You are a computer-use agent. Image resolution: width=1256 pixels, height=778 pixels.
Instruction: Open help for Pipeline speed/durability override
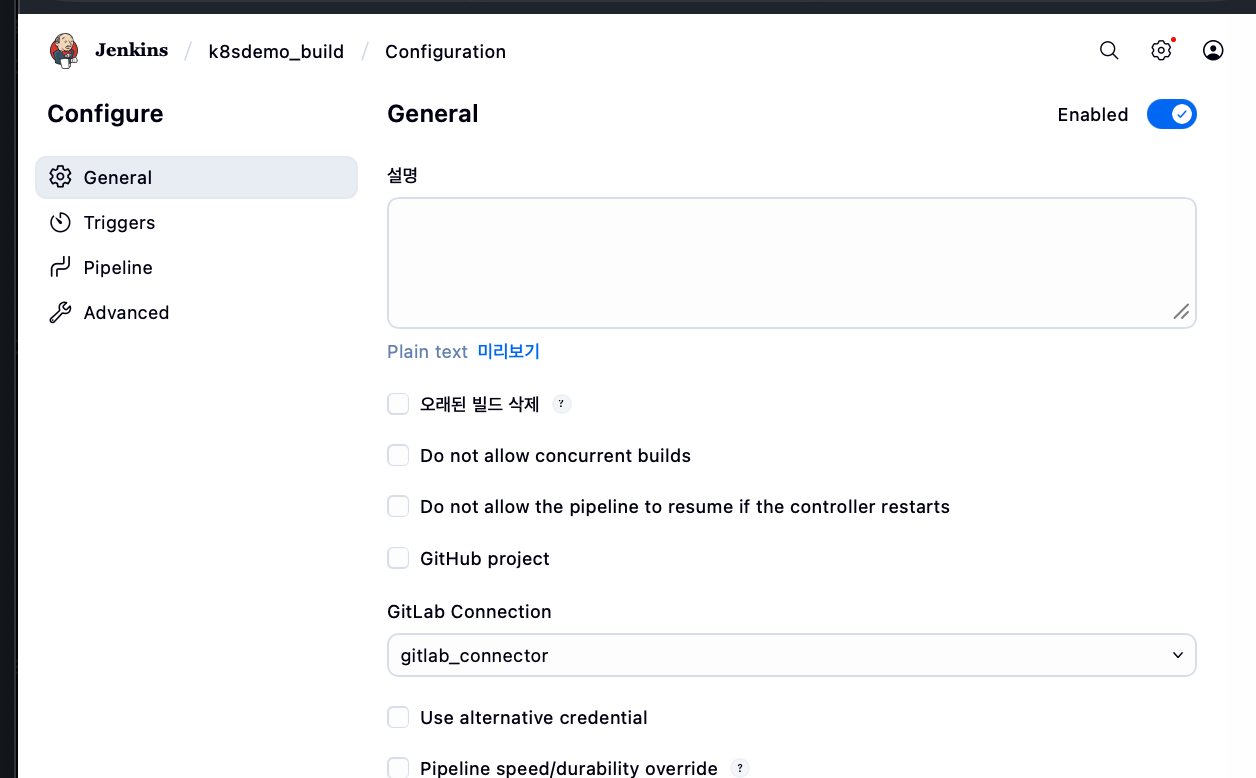(740, 768)
